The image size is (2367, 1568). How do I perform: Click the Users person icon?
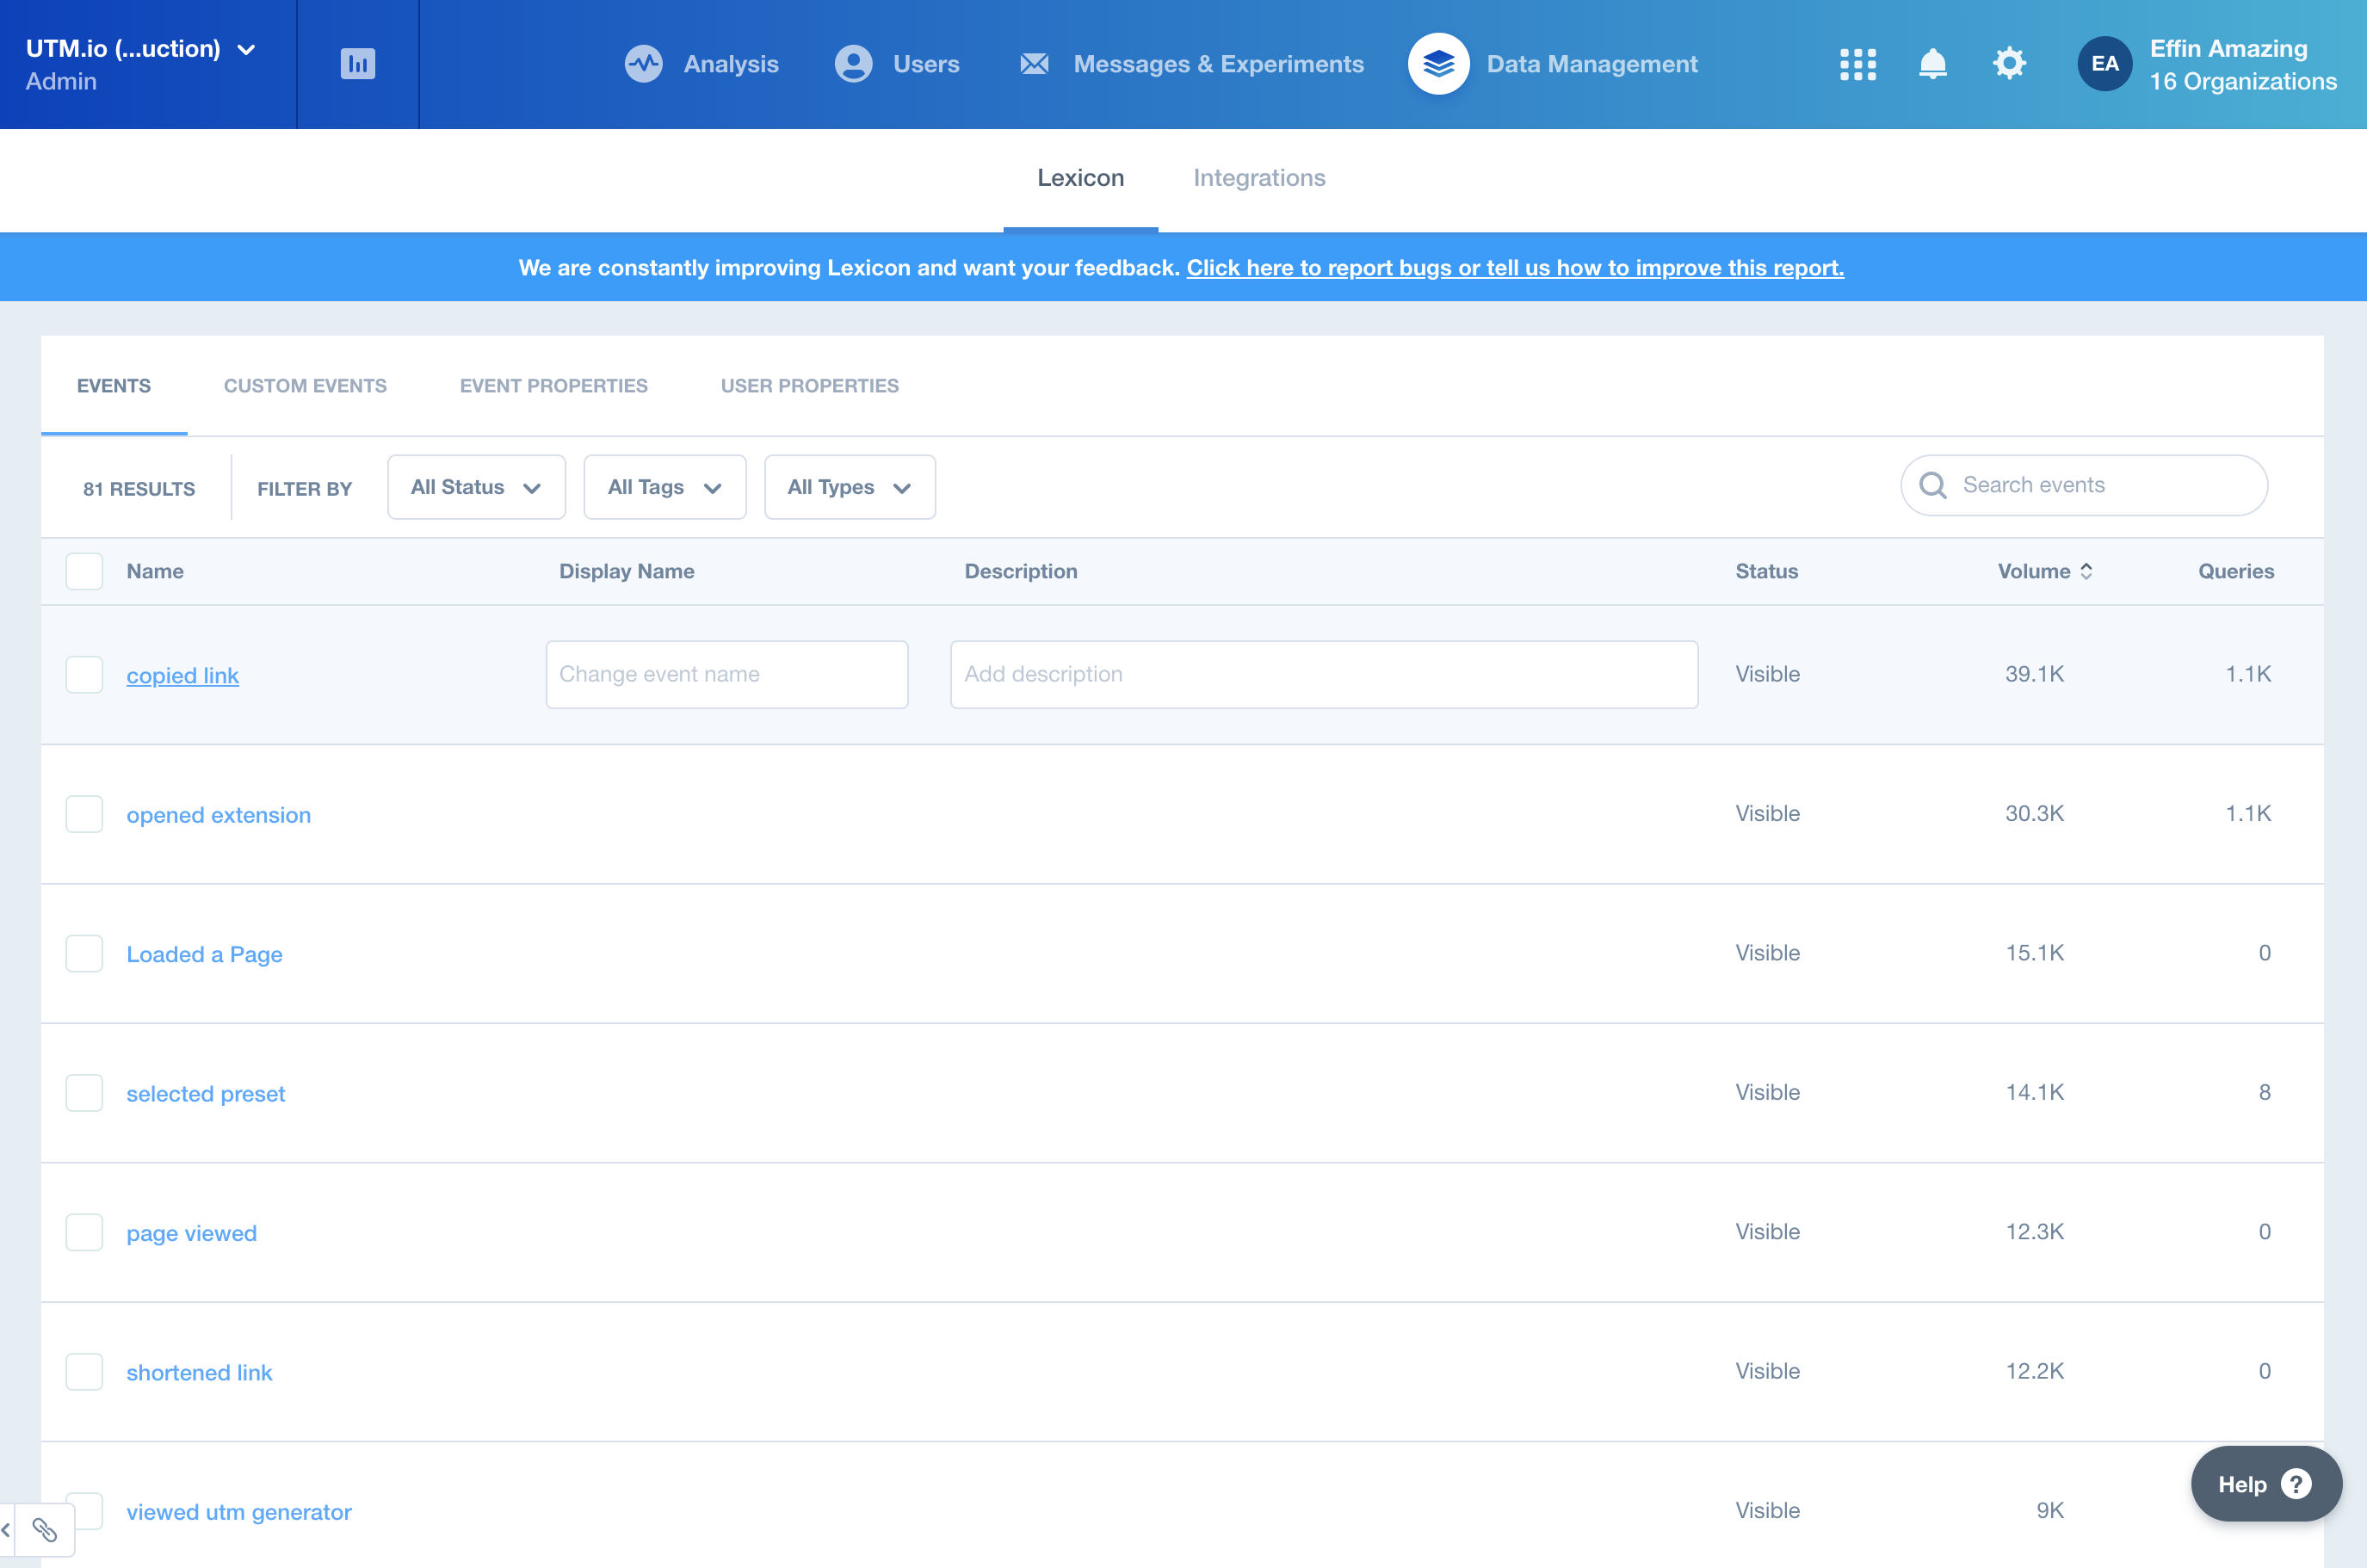point(853,64)
